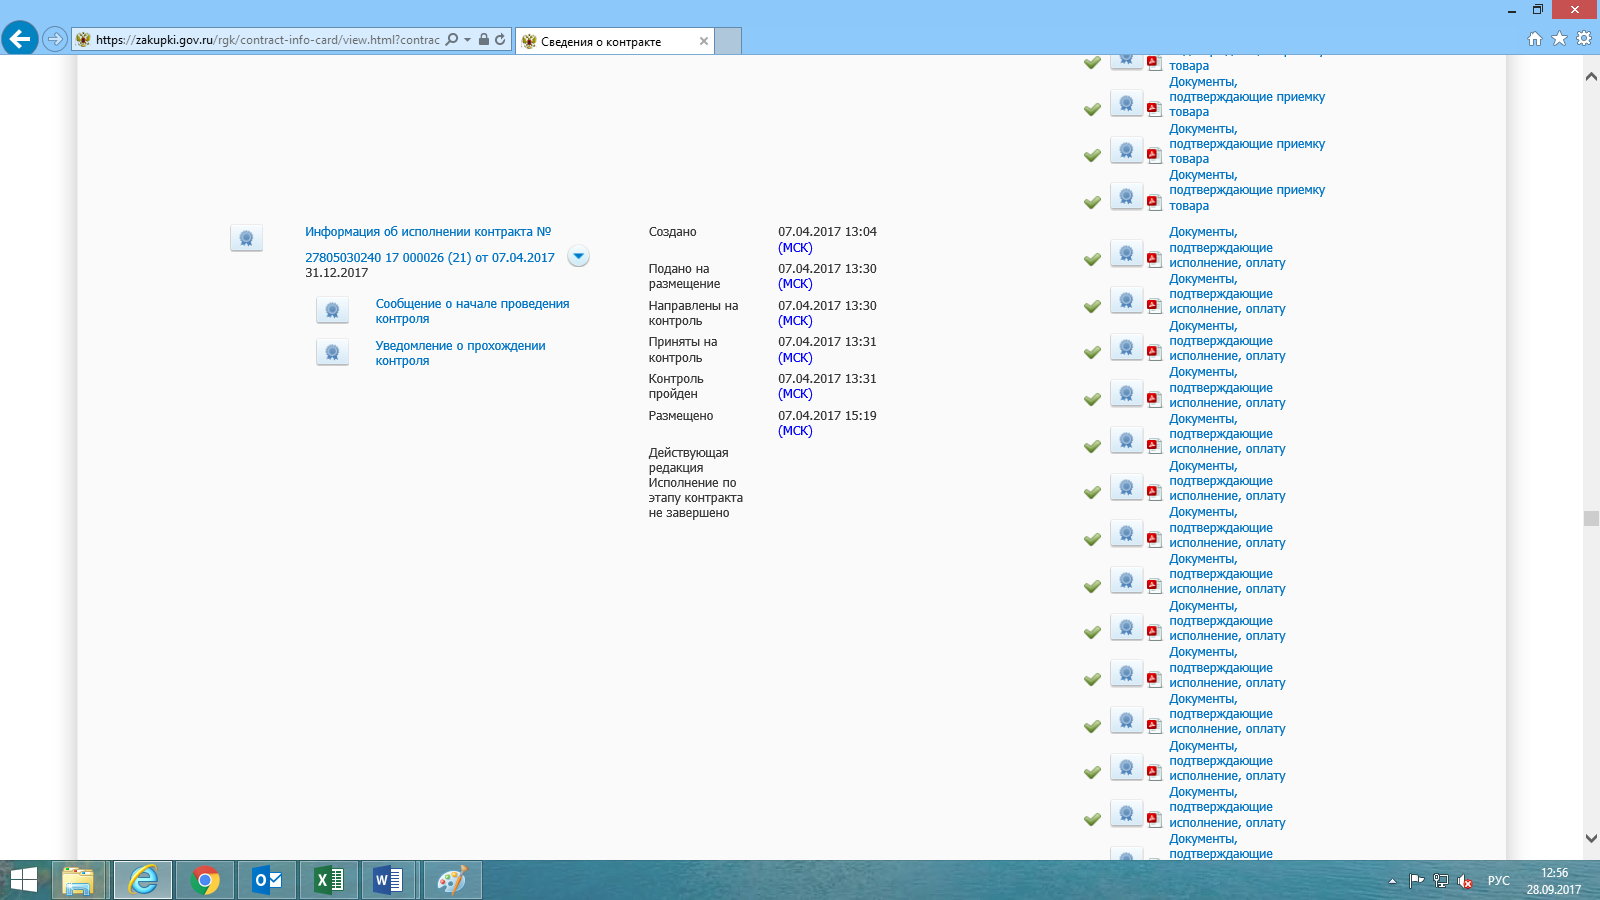Open Outlook from the taskbar

coord(267,880)
